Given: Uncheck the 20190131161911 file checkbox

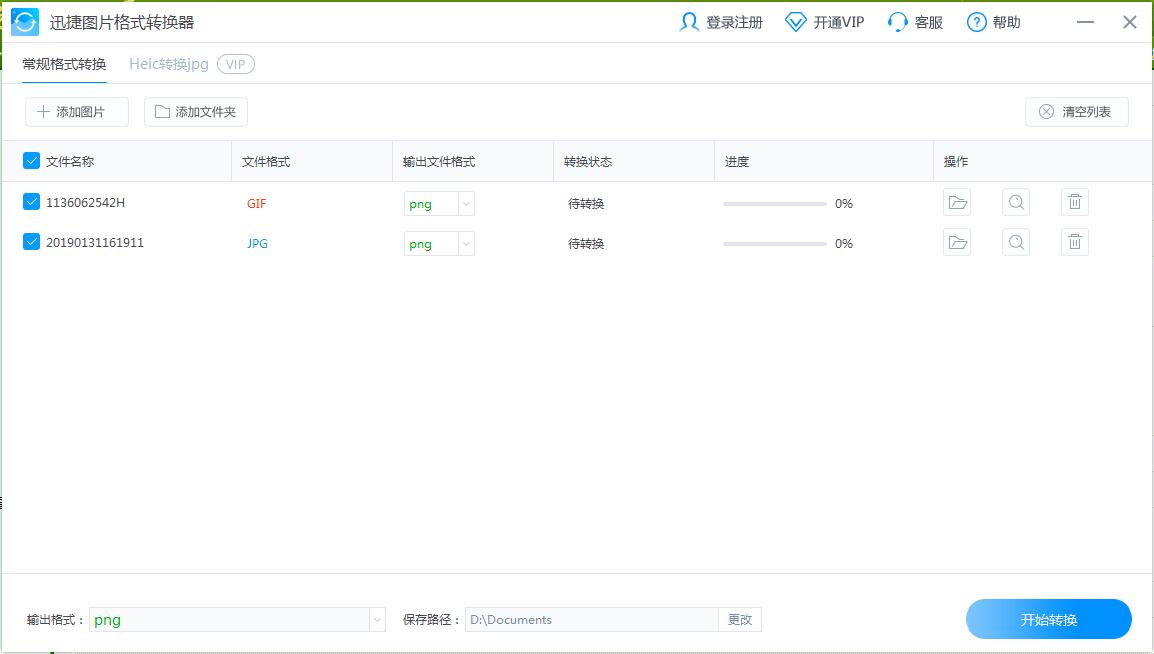Looking at the screenshot, I should click(x=31, y=242).
